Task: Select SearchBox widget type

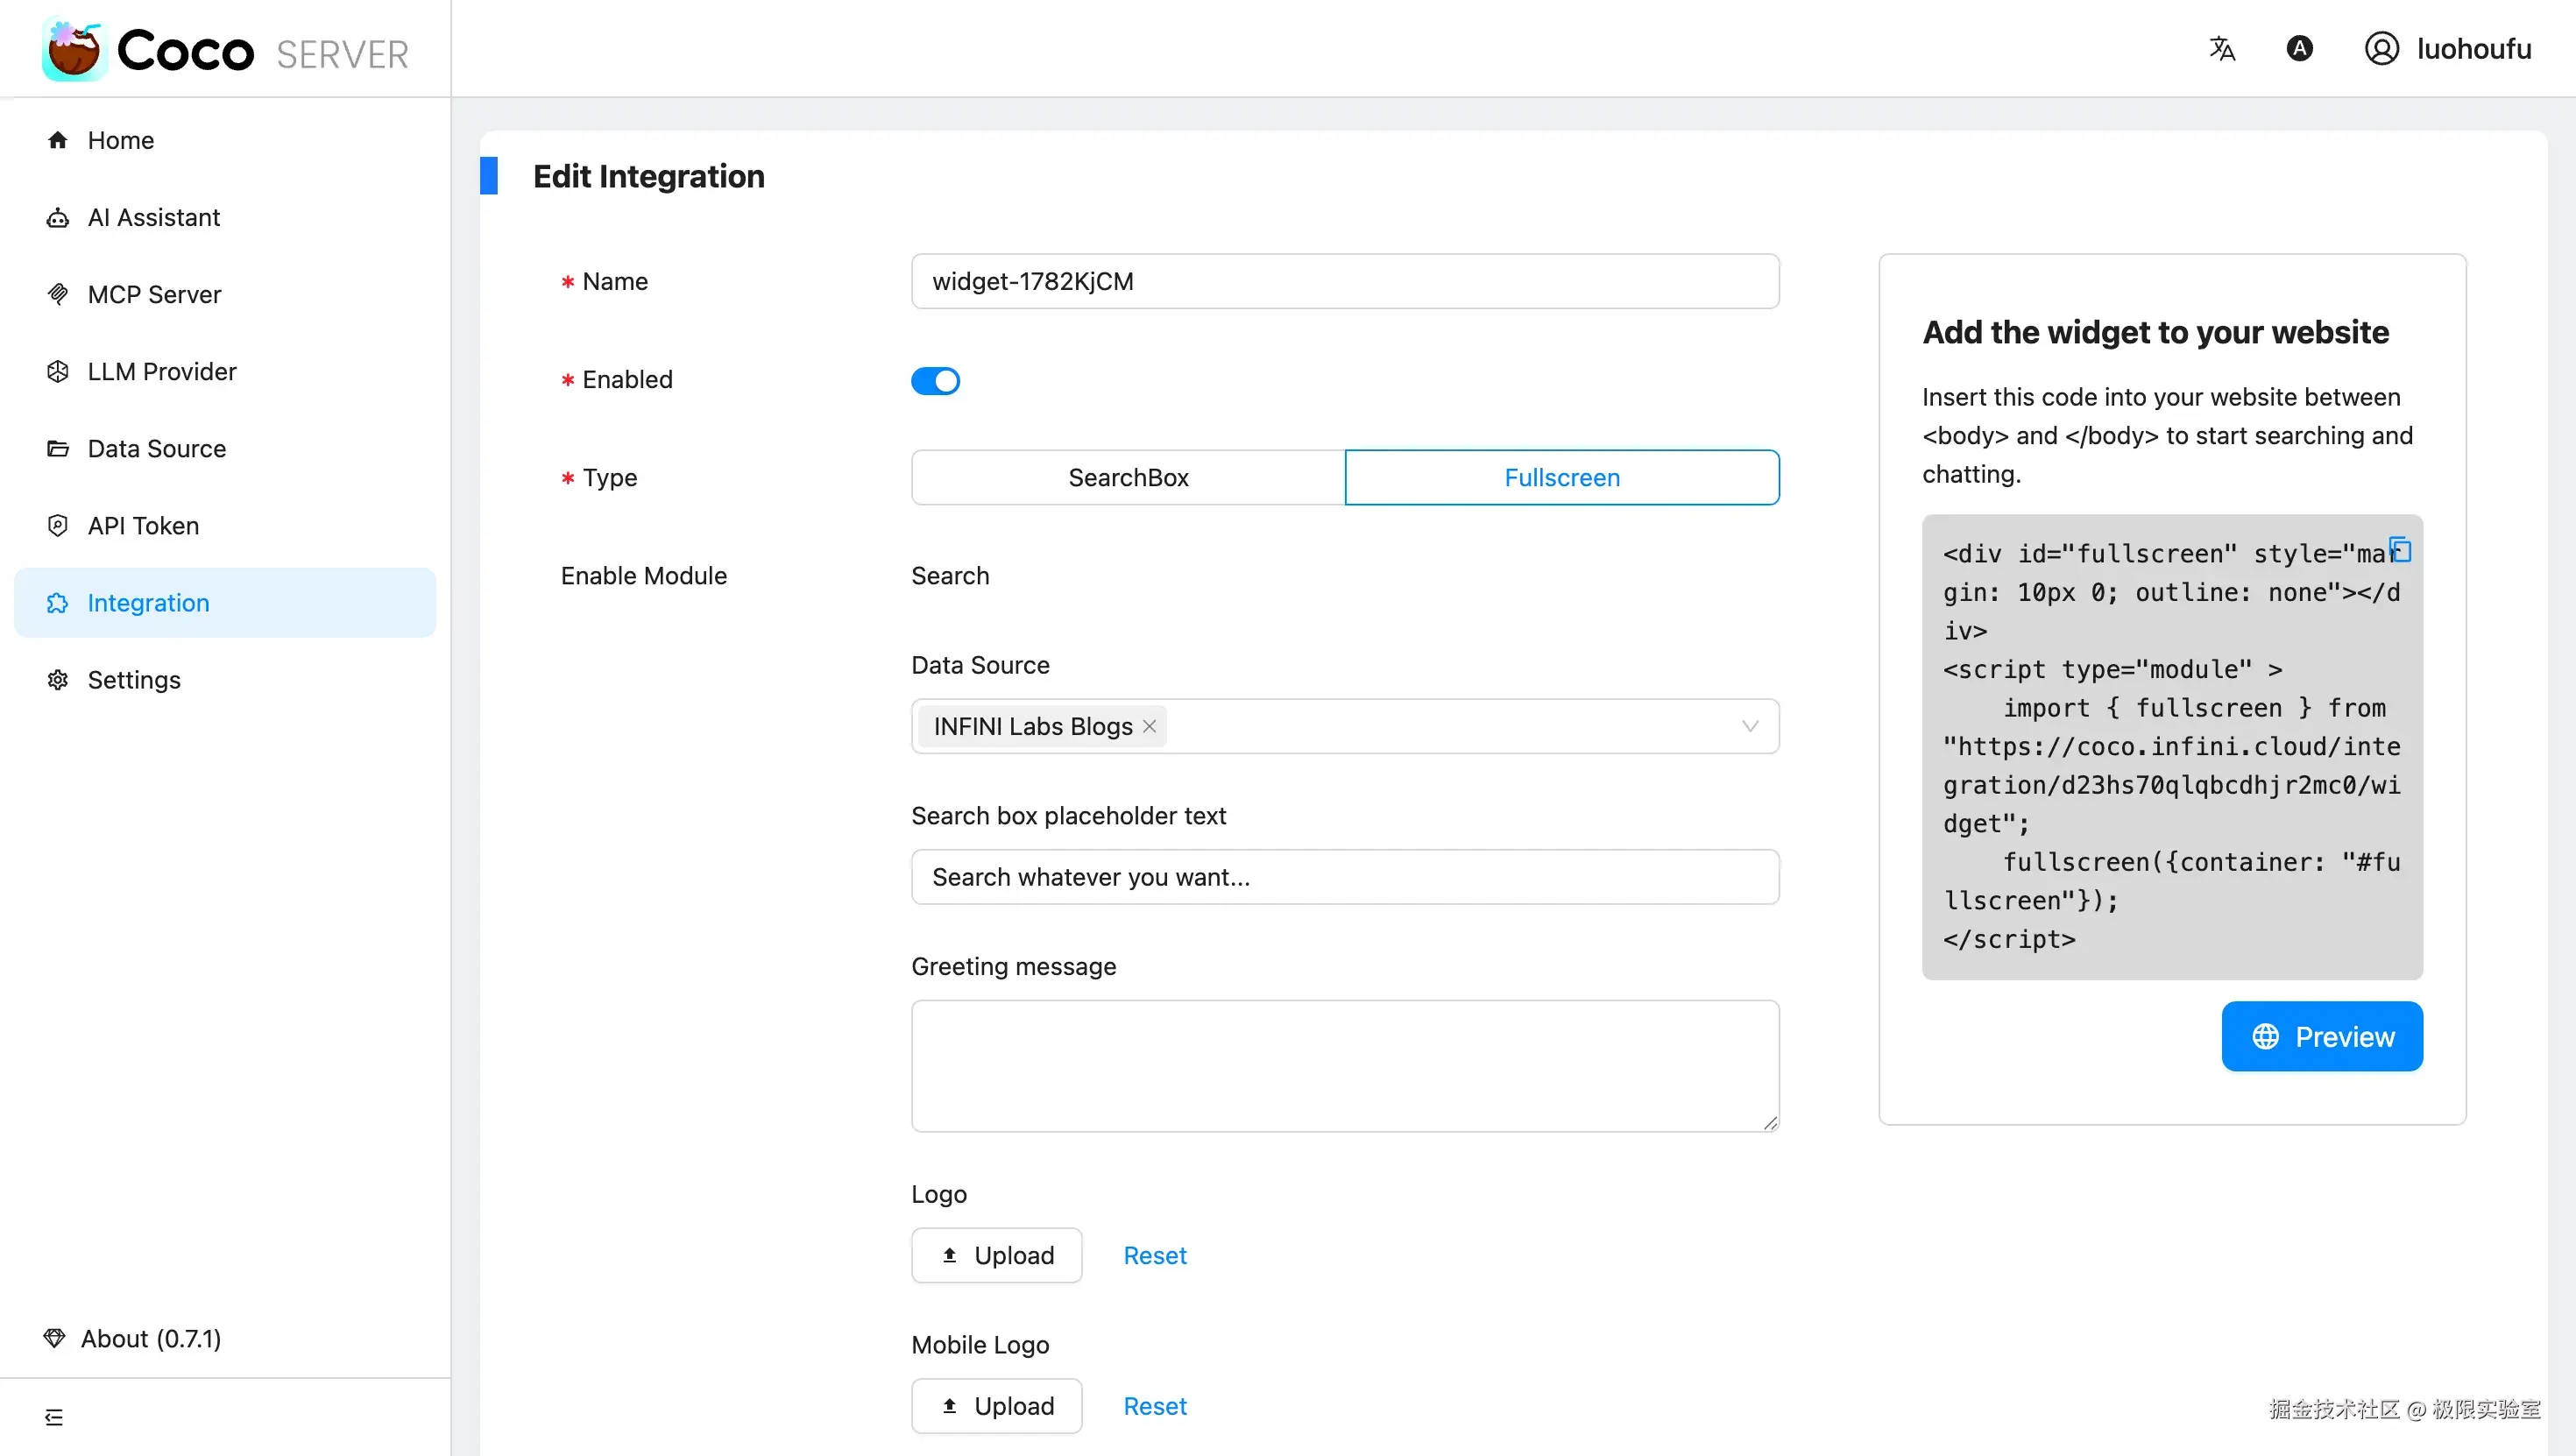Action: tap(1128, 477)
